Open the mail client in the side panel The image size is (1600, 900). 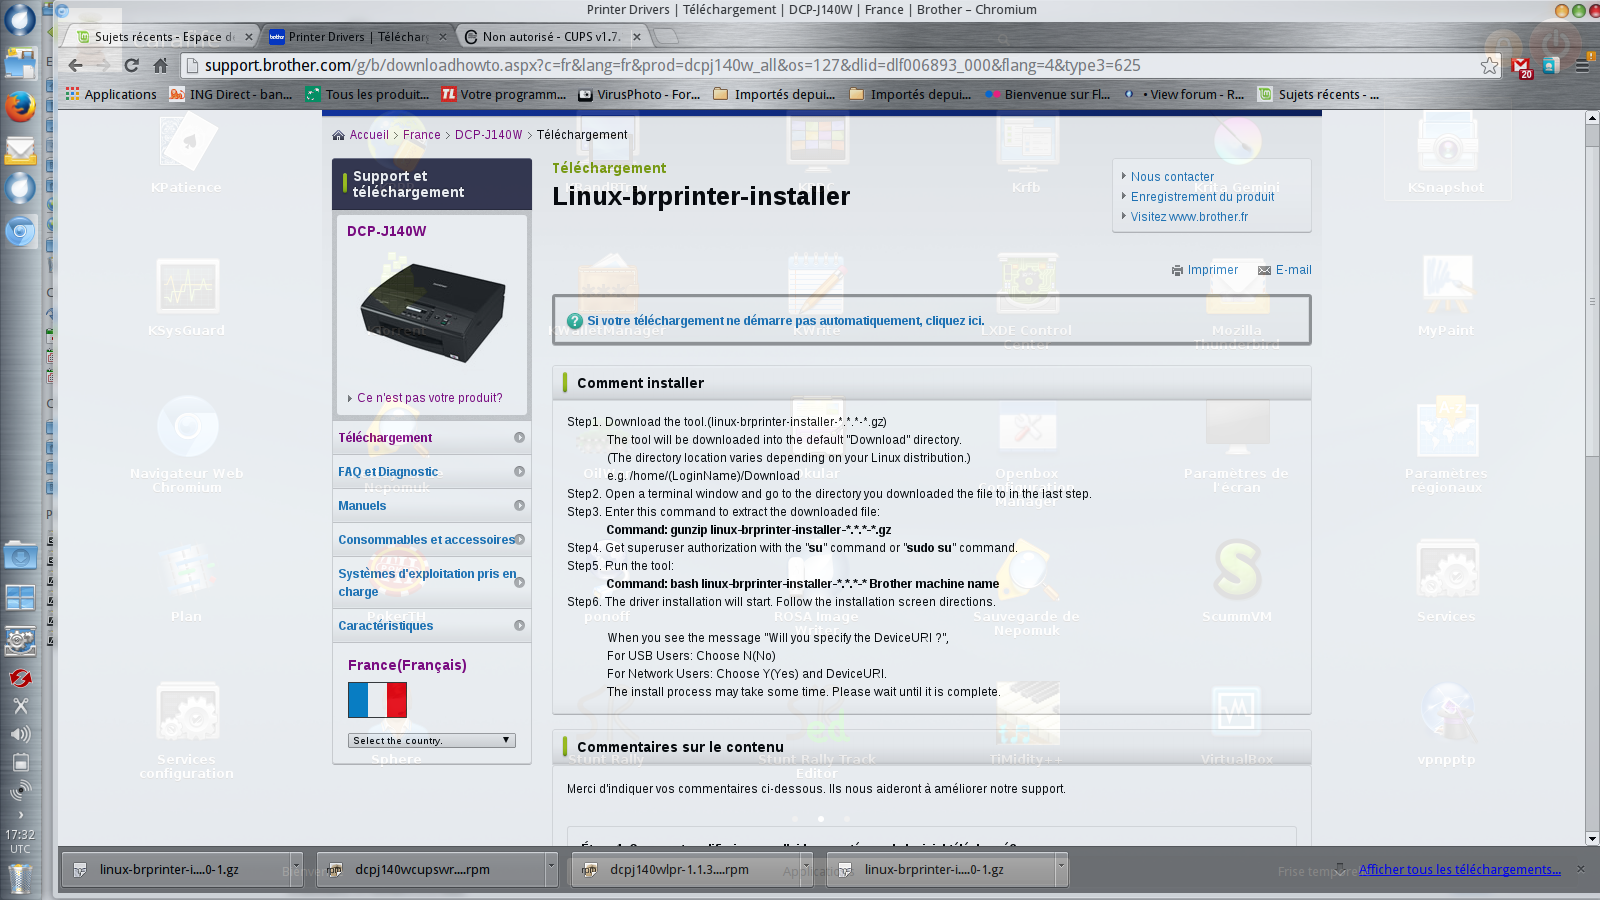coord(20,150)
